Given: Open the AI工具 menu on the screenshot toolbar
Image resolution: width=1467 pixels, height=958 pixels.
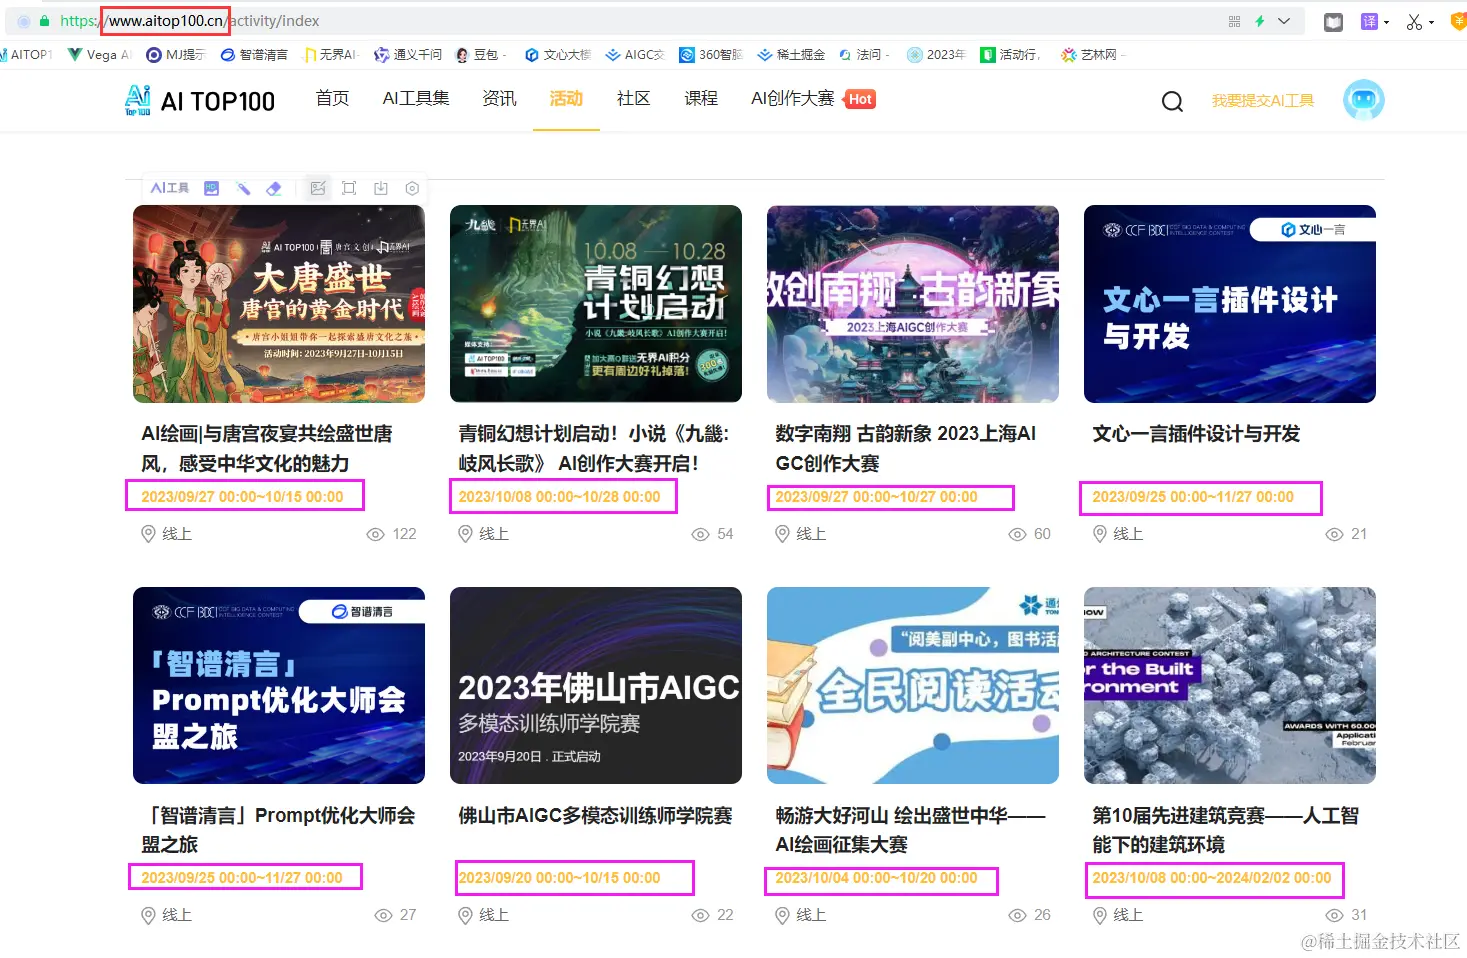Looking at the screenshot, I should coord(168,187).
